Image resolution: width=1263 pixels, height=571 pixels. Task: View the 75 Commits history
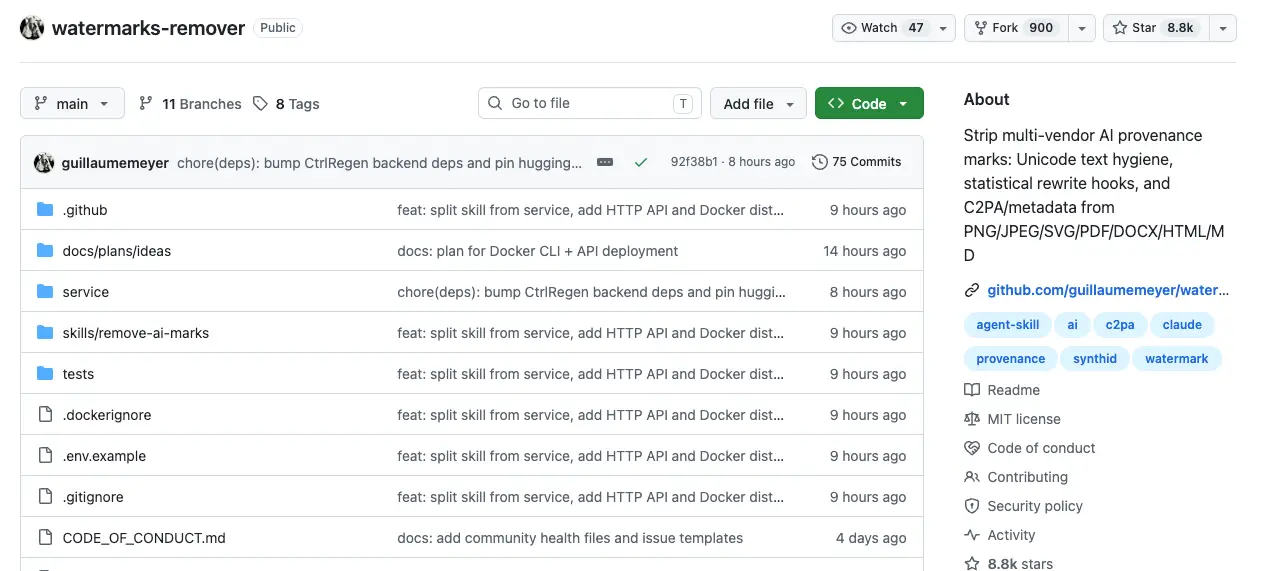click(857, 162)
